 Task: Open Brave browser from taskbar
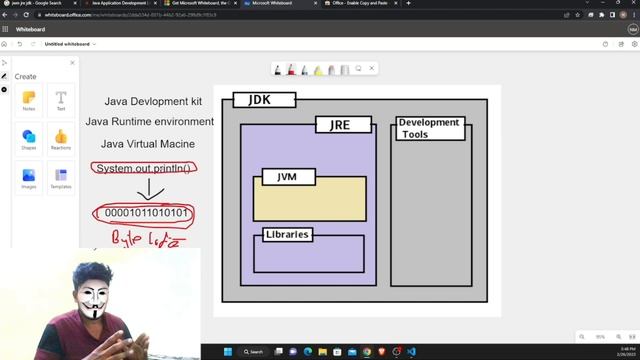(x=382, y=352)
